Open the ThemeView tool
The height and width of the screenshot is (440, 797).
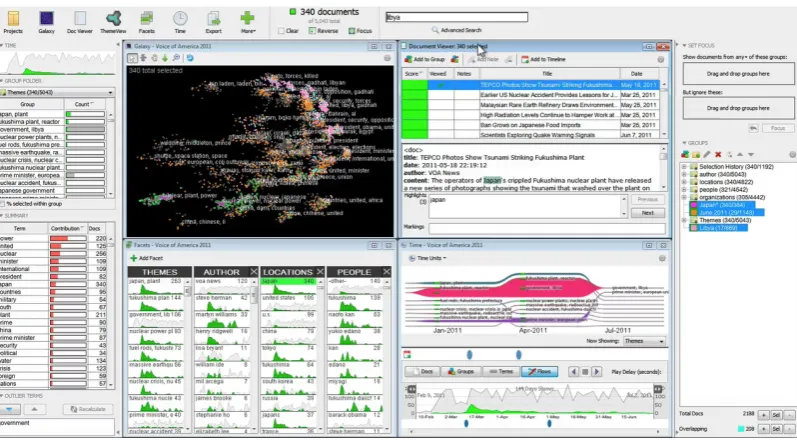pos(113,22)
